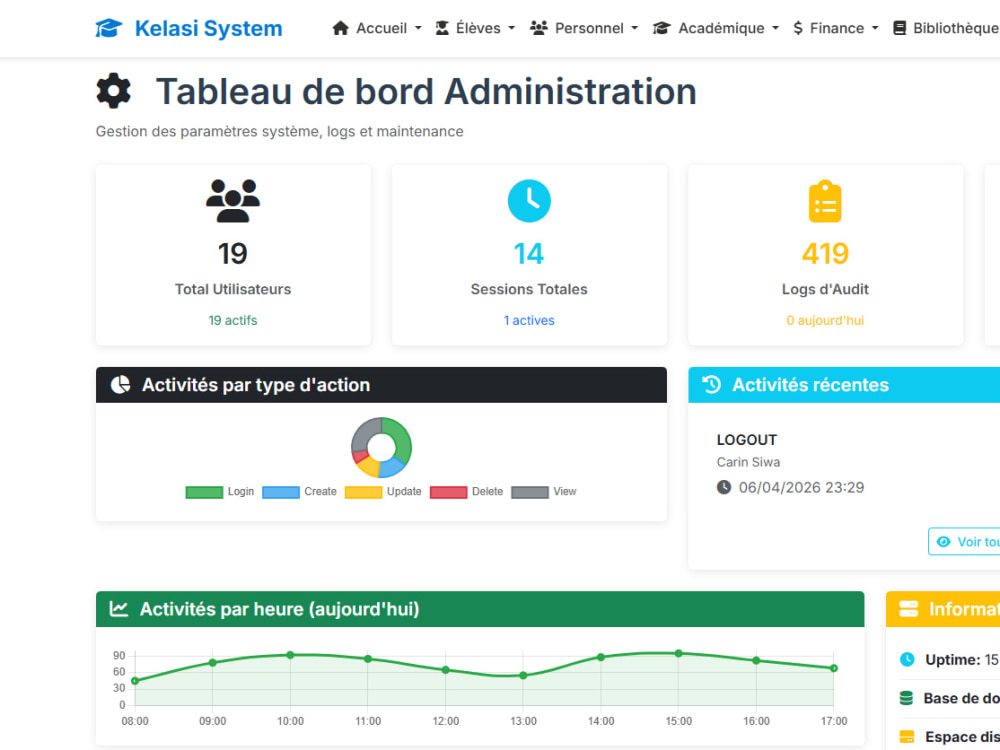Click the clock icon beside 06/04/2026 23:29
This screenshot has height=750, width=1000.
[724, 487]
